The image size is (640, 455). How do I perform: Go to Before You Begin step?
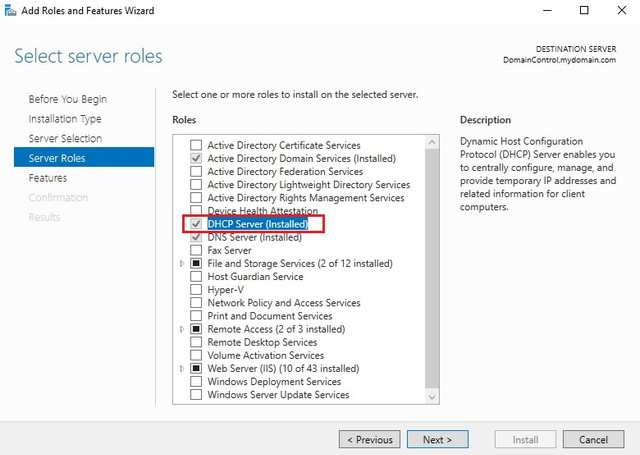pyautogui.click(x=68, y=99)
